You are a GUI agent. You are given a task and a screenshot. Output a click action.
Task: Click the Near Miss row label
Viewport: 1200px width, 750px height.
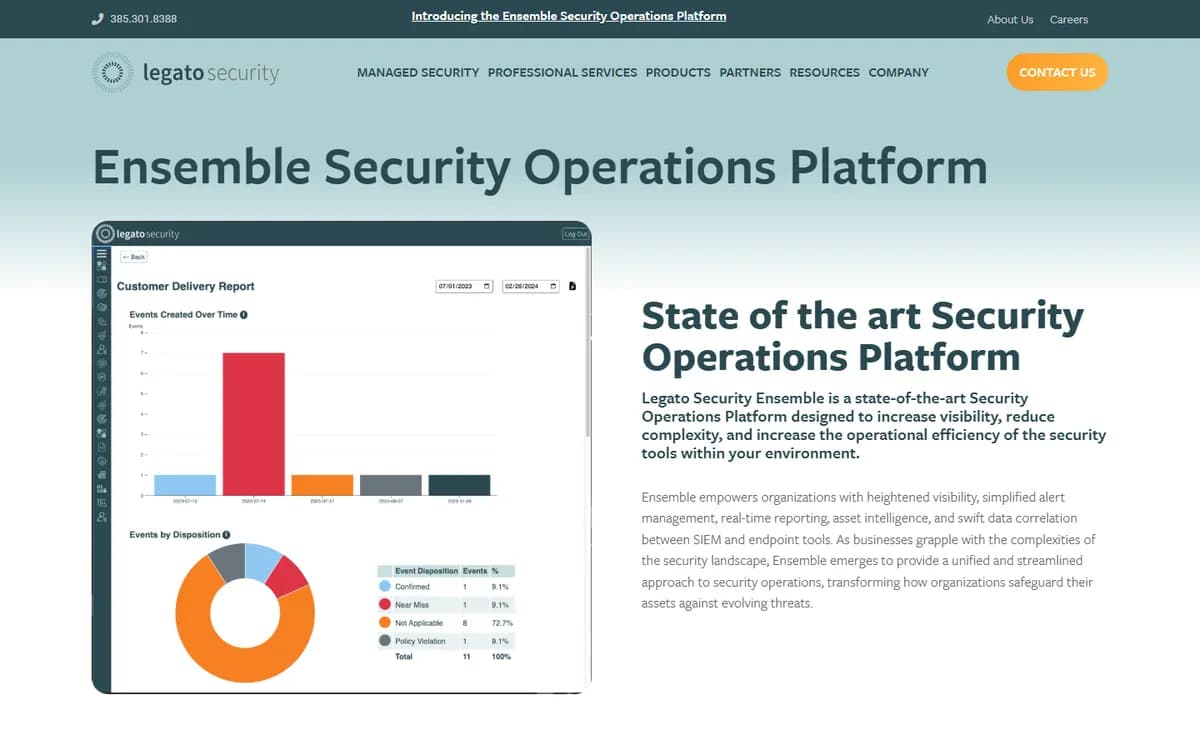click(411, 605)
